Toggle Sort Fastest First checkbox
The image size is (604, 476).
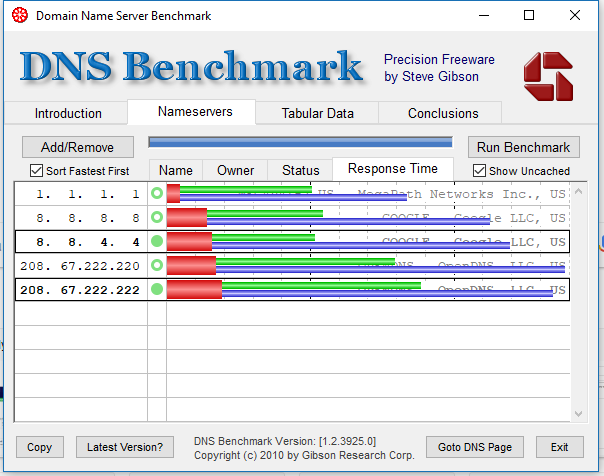(x=36, y=171)
